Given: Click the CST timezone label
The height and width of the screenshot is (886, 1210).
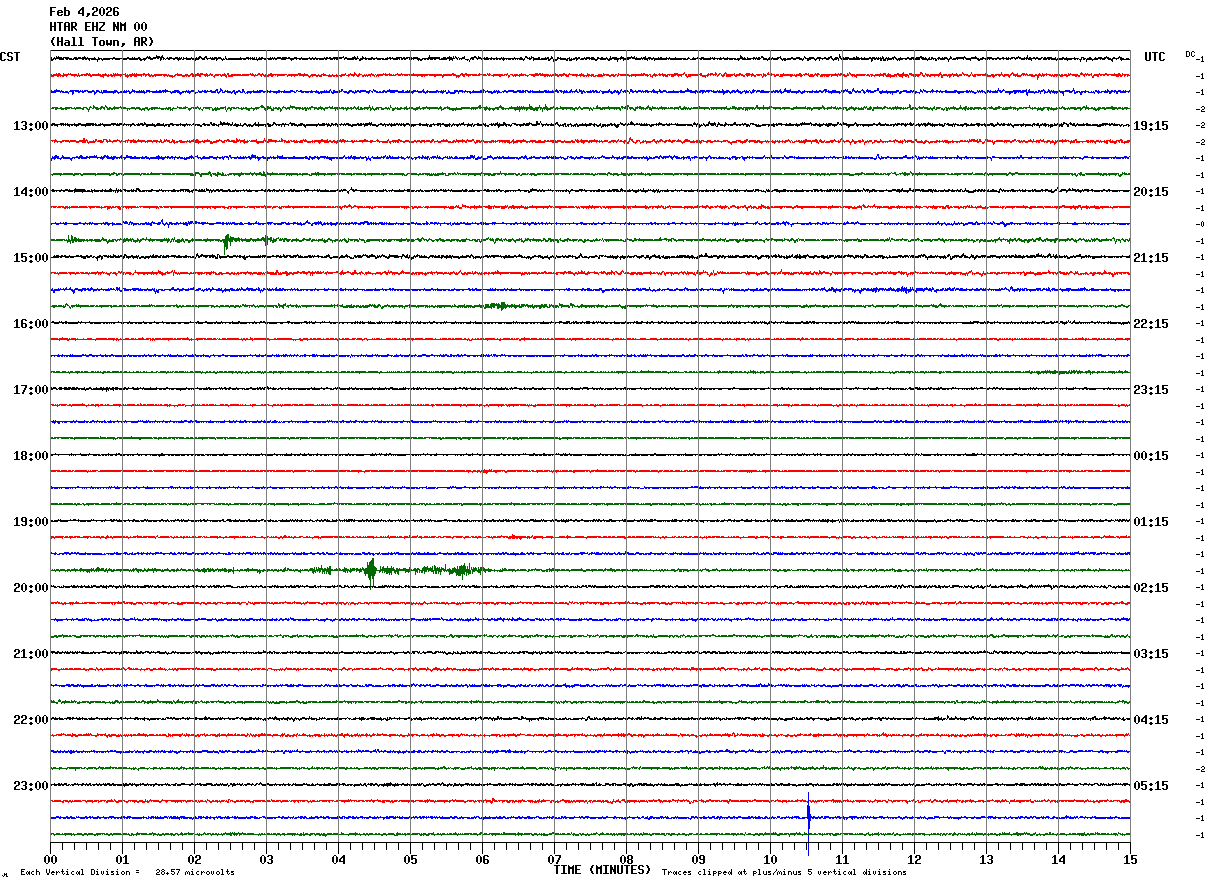Looking at the screenshot, I should coord(10,57).
